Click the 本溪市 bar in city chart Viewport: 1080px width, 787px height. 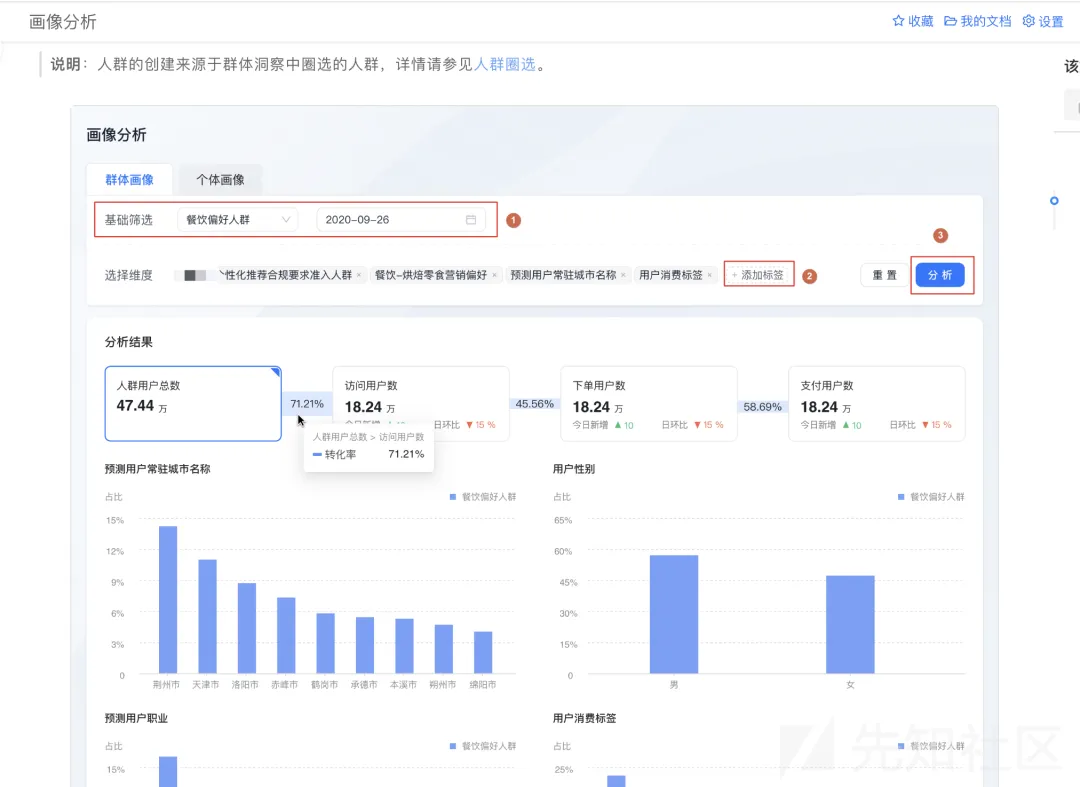[x=404, y=646]
